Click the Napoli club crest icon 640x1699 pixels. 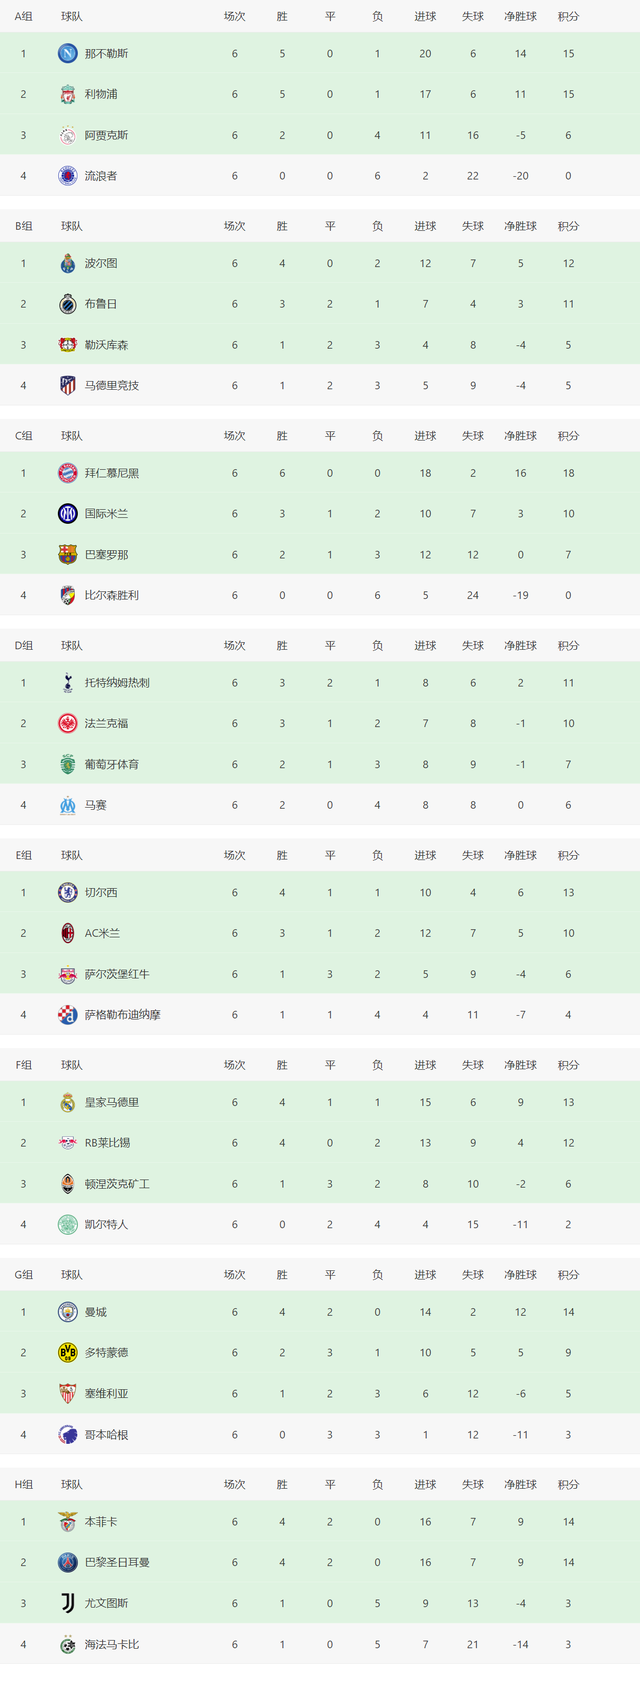[x=67, y=53]
